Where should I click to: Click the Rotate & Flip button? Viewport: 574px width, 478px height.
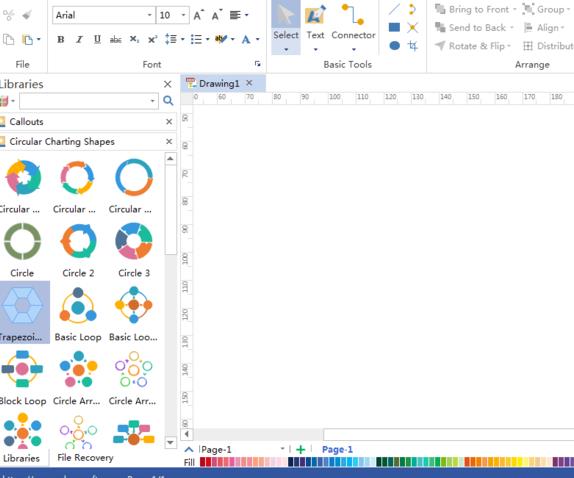473,46
